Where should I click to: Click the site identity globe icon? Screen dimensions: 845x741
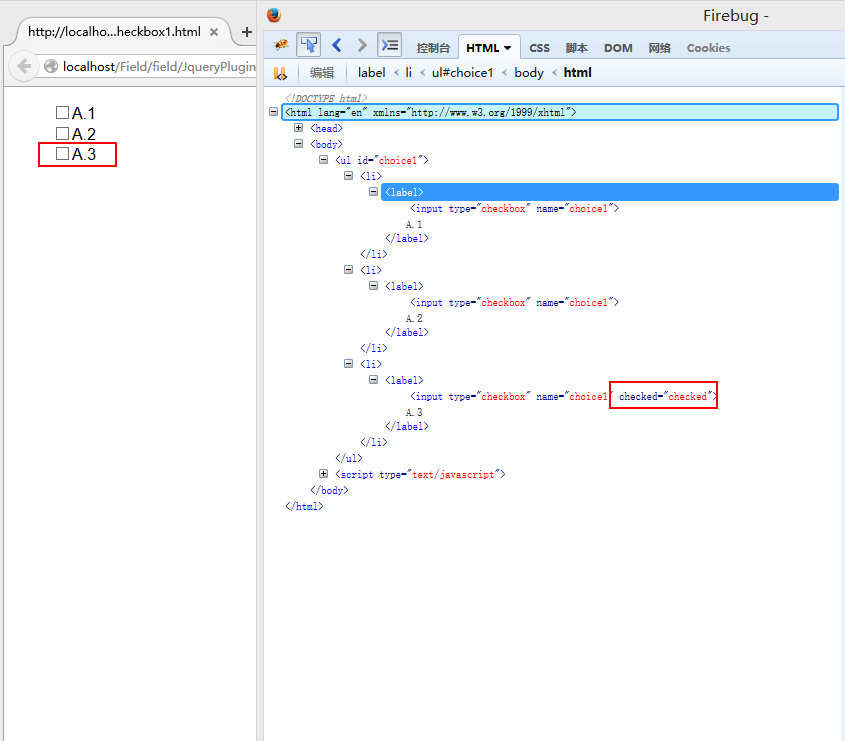tap(51, 66)
